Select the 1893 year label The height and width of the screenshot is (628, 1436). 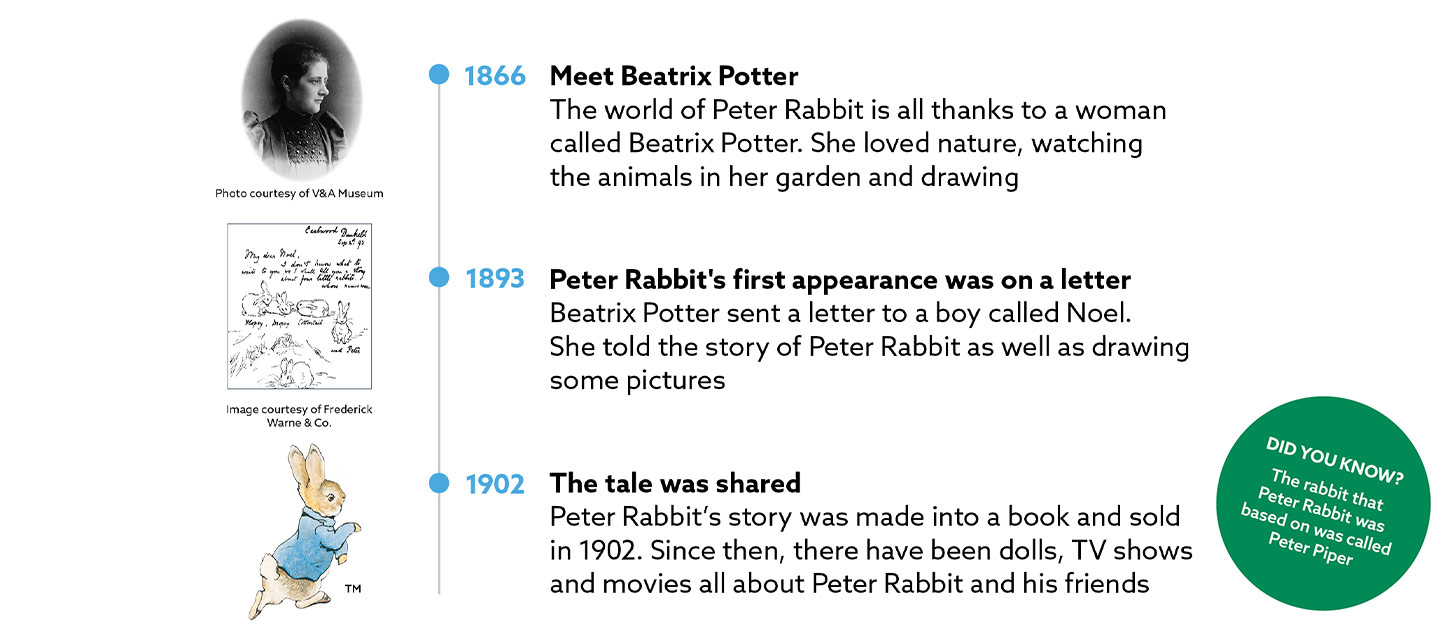tap(495, 279)
